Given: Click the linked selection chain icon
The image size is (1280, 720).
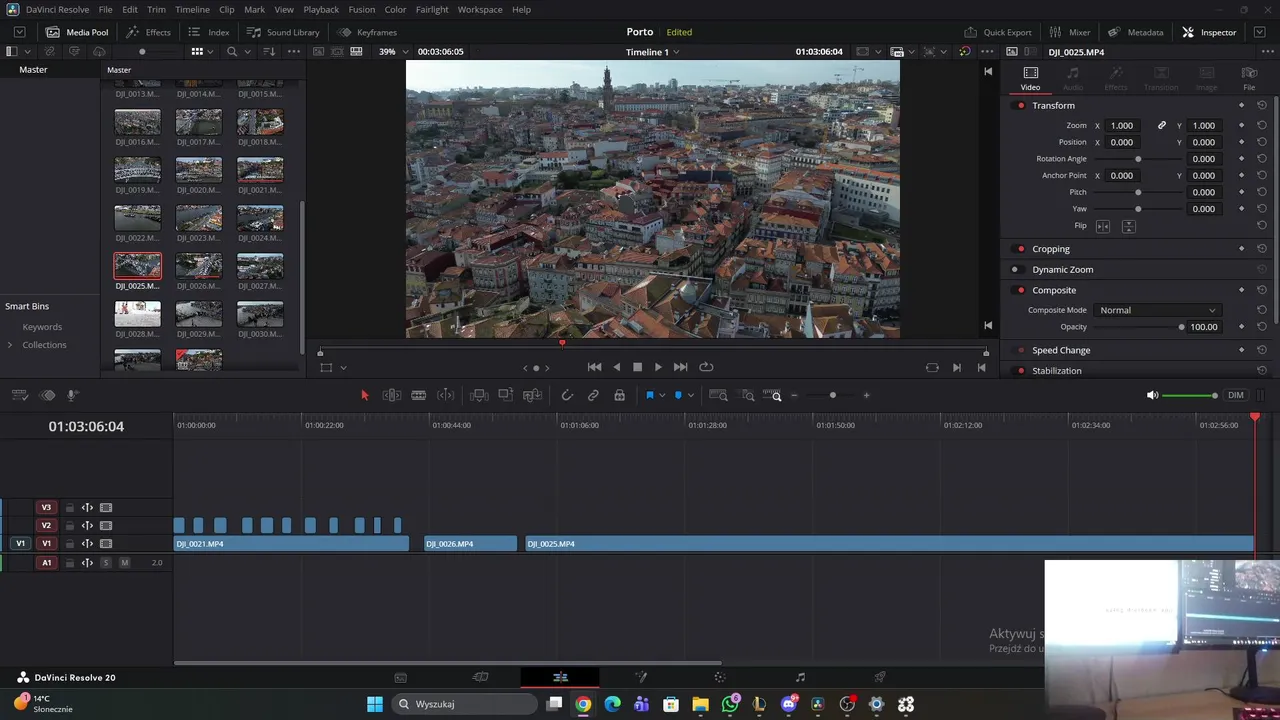Looking at the screenshot, I should pyautogui.click(x=593, y=395).
